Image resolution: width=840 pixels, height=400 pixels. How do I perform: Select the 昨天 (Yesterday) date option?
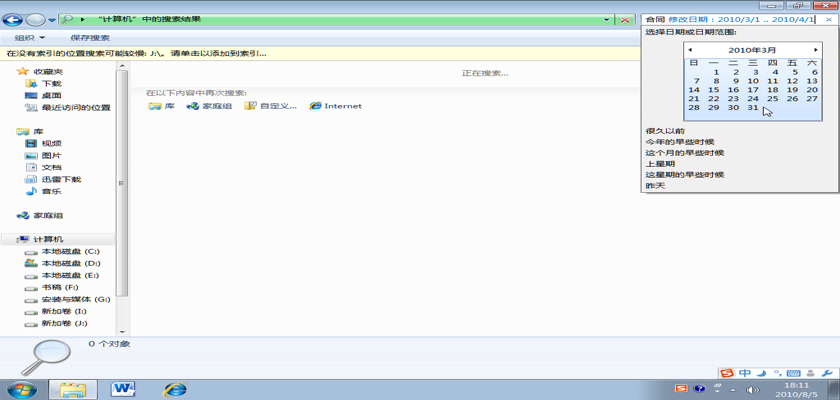(x=656, y=185)
